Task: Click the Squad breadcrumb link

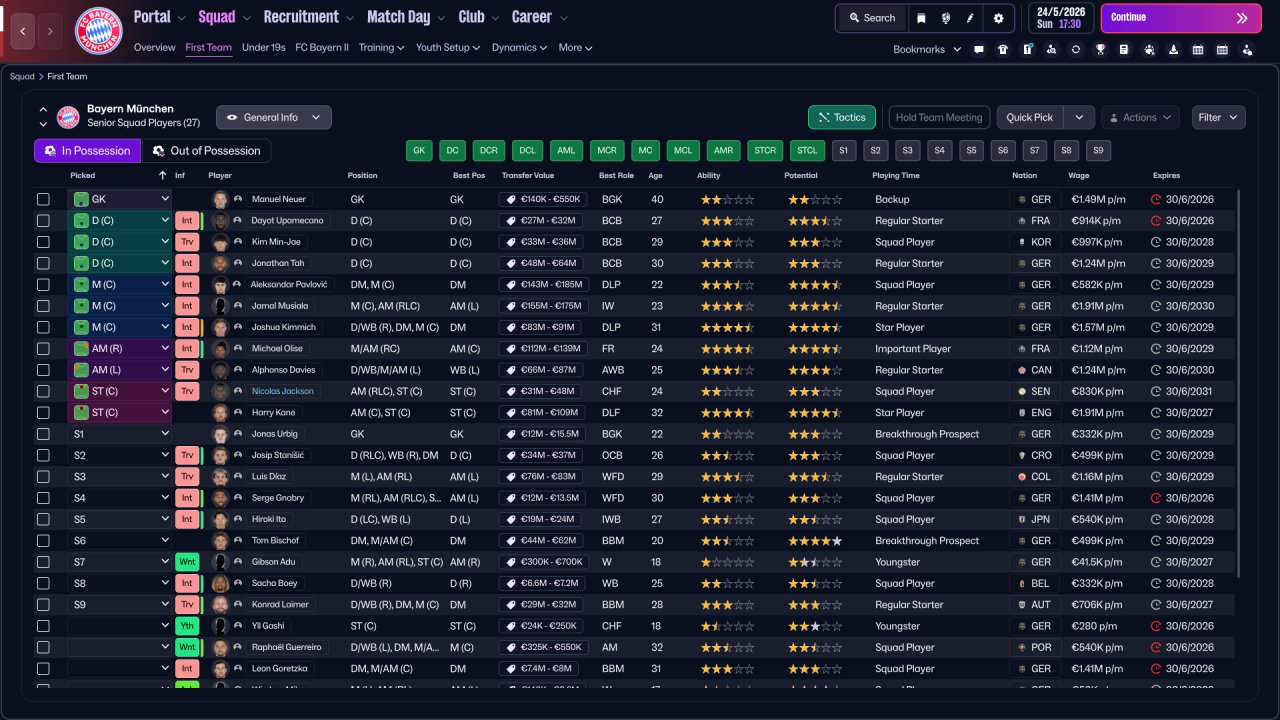Action: pyautogui.click(x=22, y=76)
